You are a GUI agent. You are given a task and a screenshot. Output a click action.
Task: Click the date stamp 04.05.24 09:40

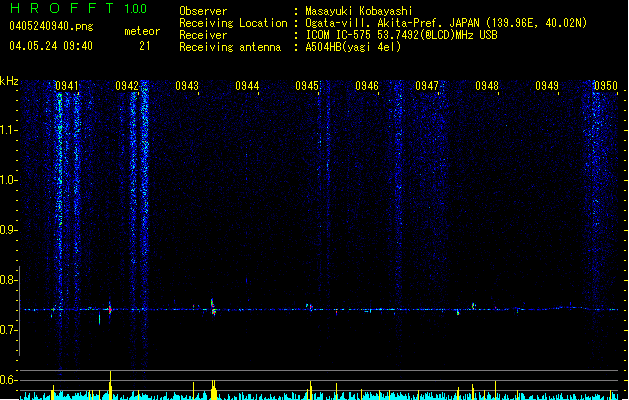coord(51,46)
